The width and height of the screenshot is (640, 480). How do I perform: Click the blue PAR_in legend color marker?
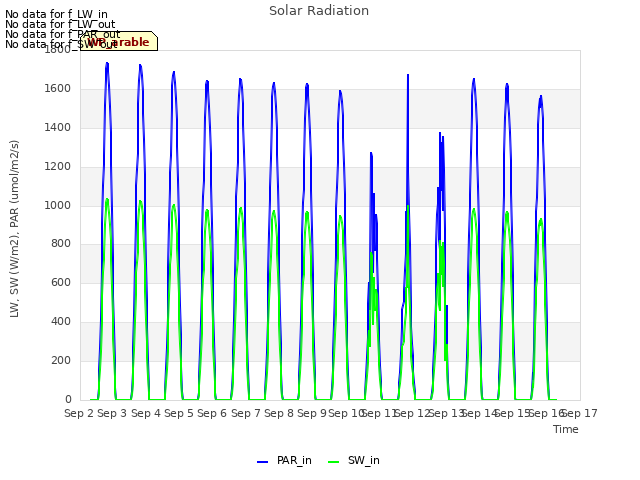pos(262,462)
